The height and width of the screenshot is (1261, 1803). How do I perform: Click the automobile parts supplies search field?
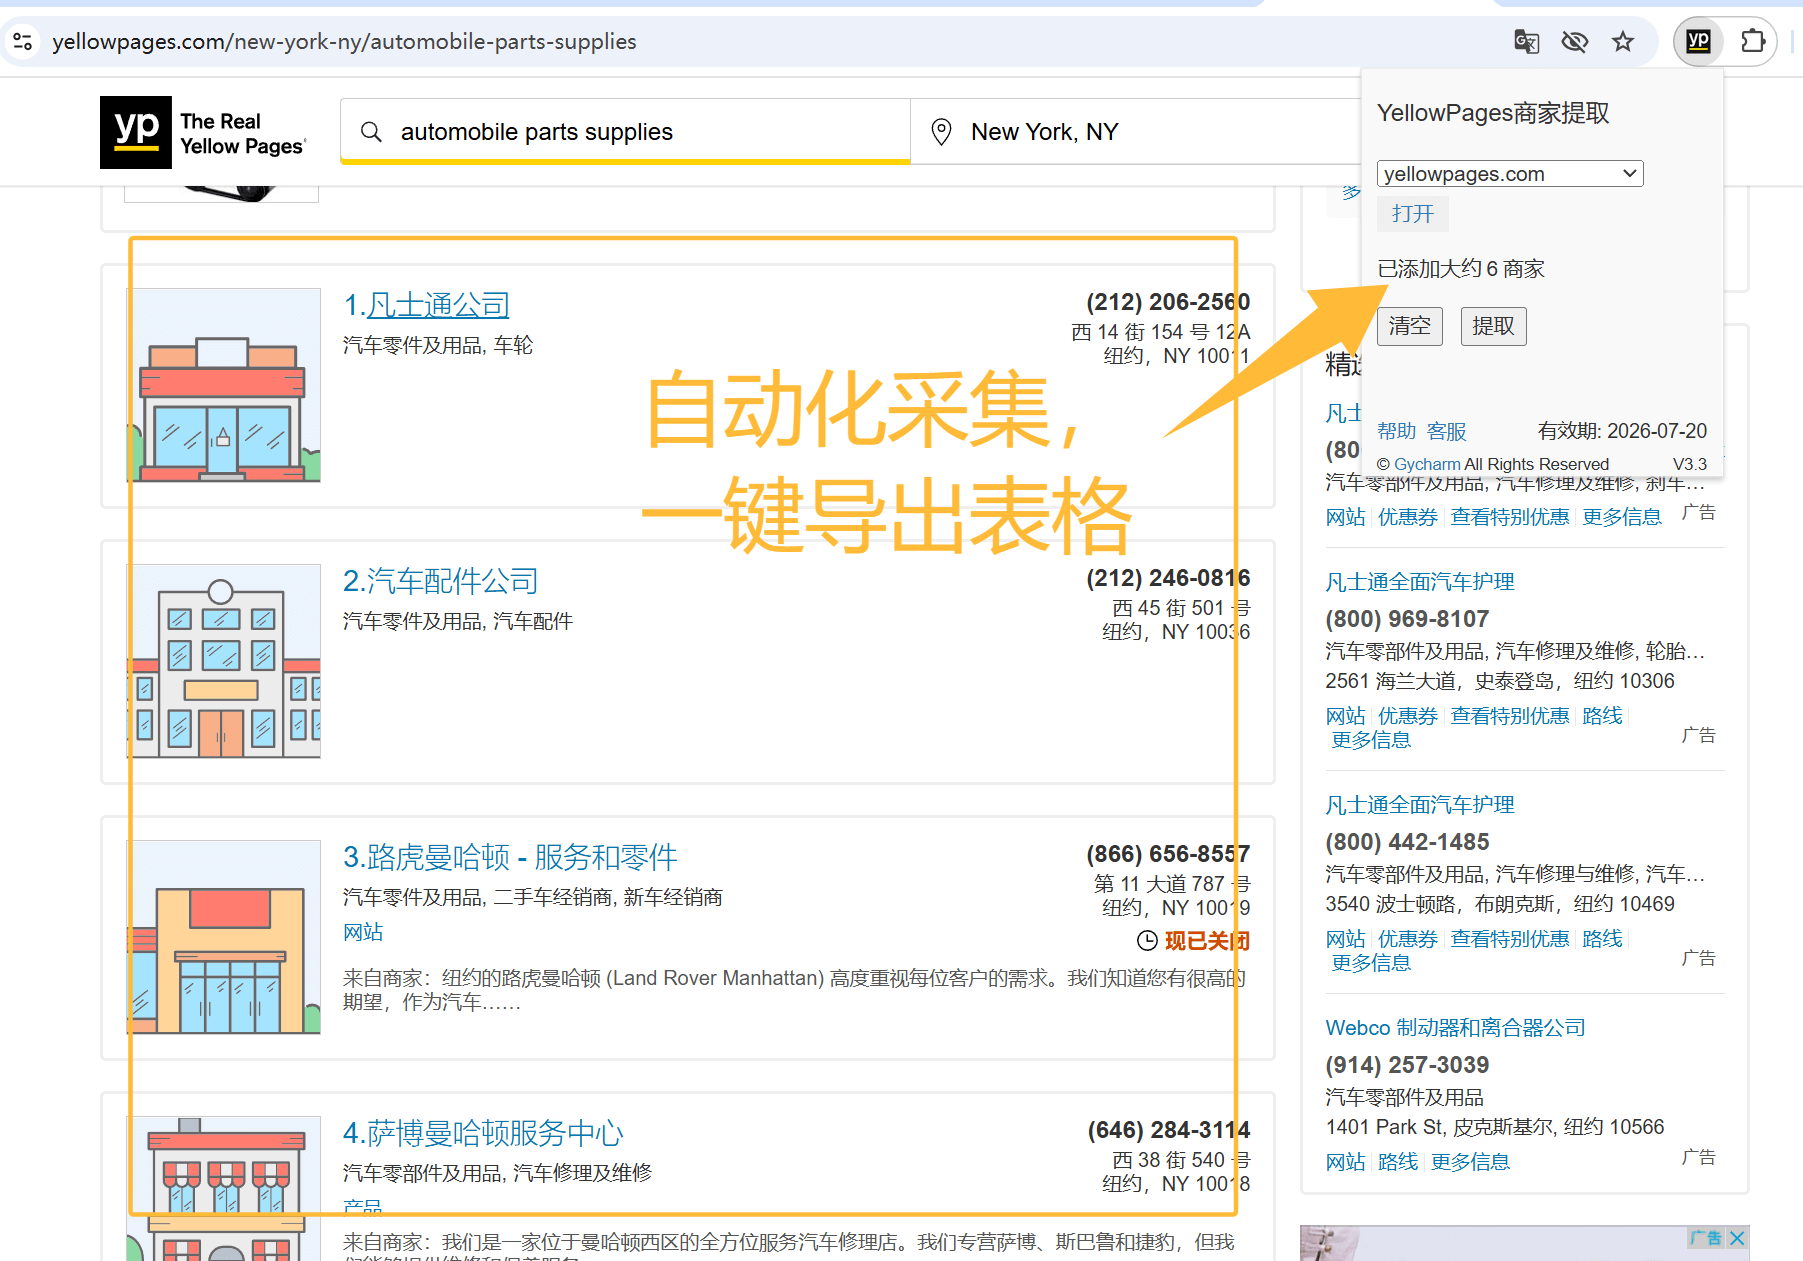[x=625, y=132]
